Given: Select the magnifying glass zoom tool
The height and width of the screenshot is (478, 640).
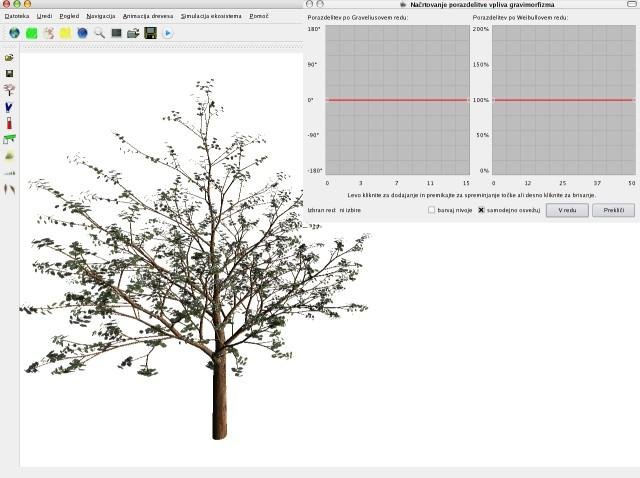Looking at the screenshot, I should [x=99, y=33].
